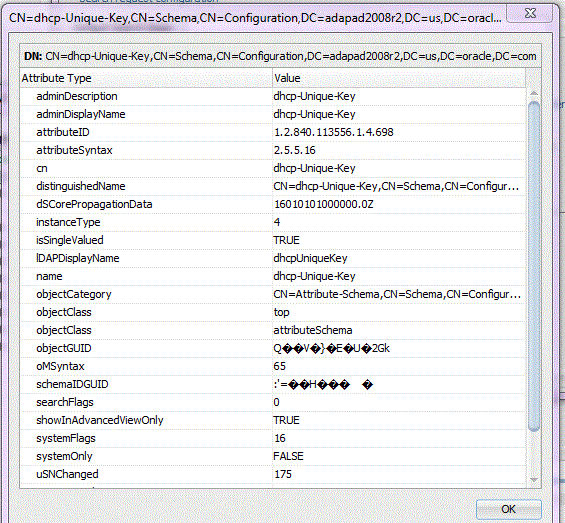
Task: Select the objectClass attributeSchema value
Action: pyautogui.click(x=313, y=330)
